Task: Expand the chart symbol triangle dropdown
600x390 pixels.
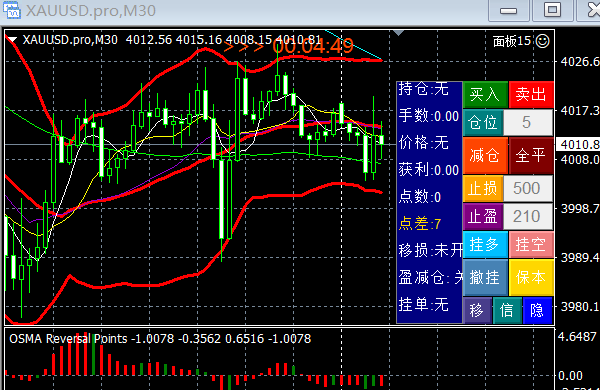Action: pos(13,39)
